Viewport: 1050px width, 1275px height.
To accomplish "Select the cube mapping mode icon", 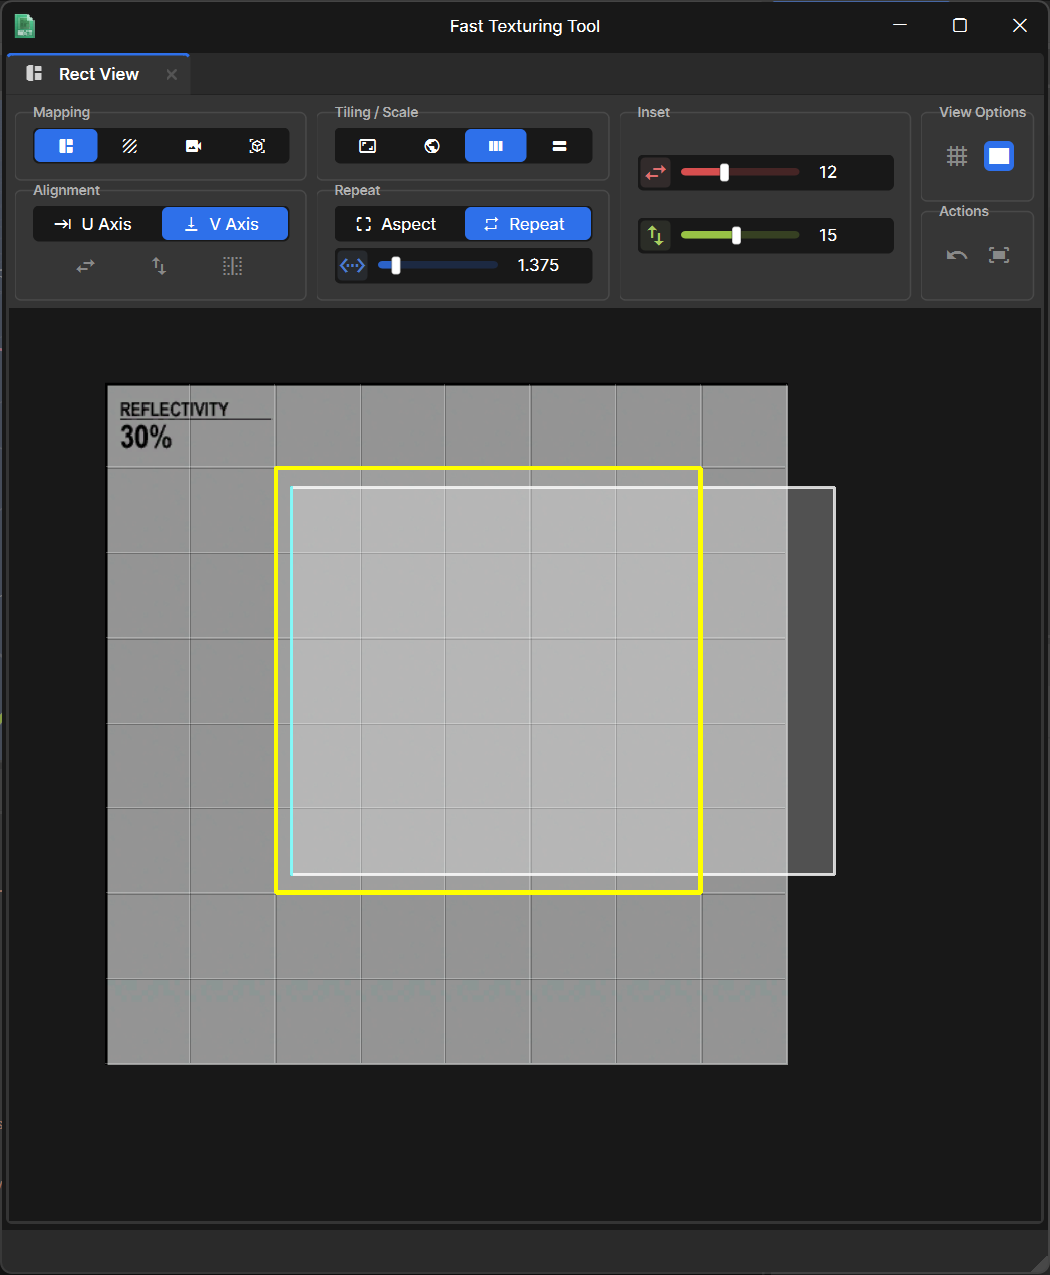I will tap(257, 146).
